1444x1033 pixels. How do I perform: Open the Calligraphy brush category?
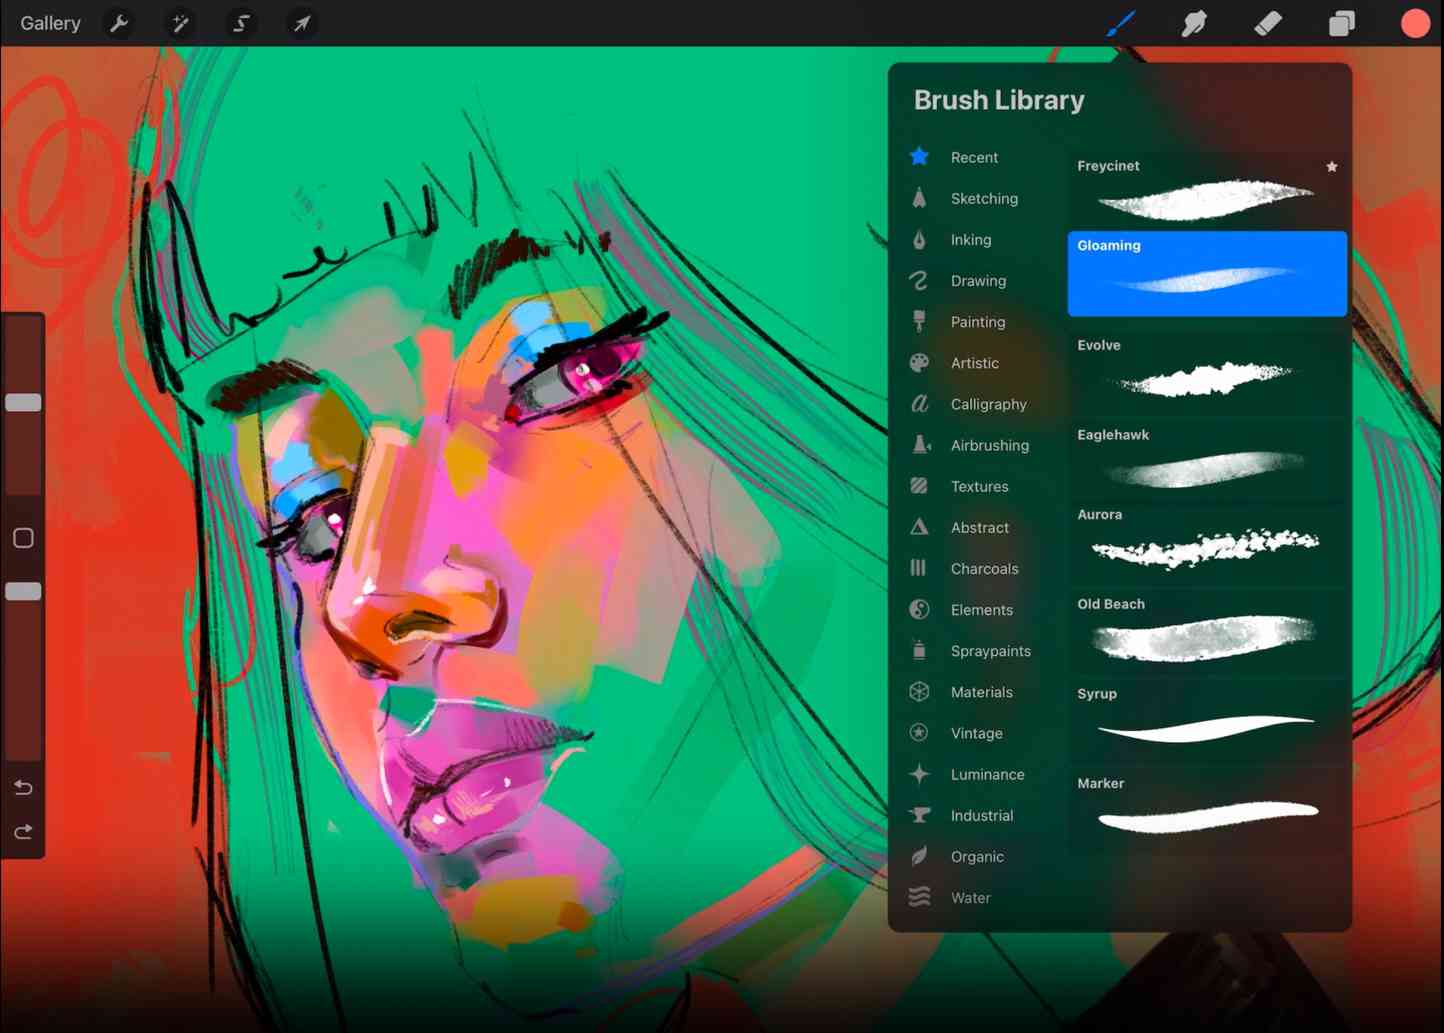pos(988,404)
